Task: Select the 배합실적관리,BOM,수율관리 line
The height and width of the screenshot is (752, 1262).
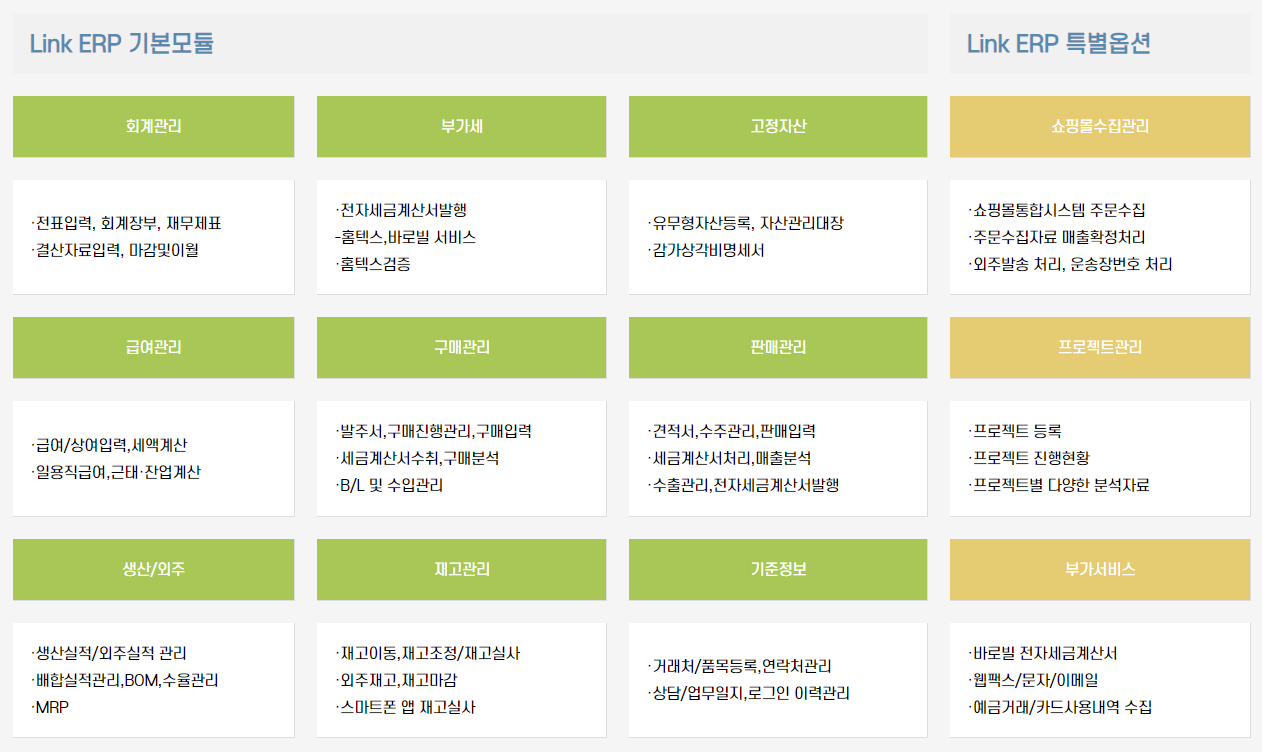Action: point(124,680)
